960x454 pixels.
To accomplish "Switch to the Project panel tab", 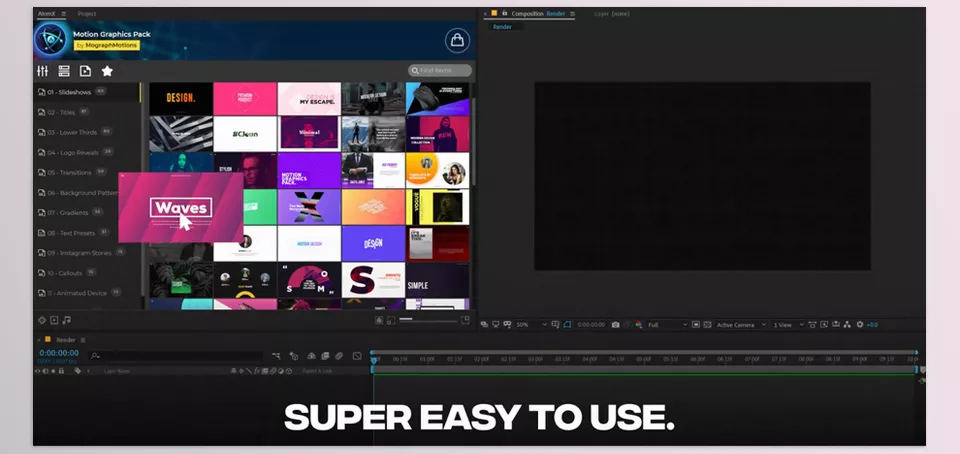I will (x=87, y=14).
